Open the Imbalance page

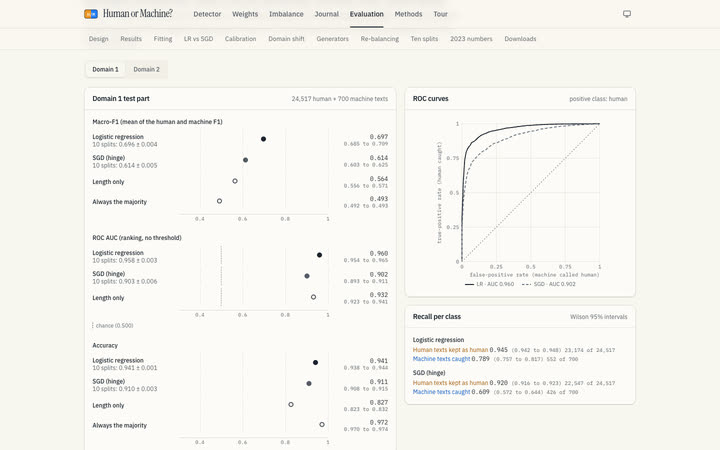[286, 14]
